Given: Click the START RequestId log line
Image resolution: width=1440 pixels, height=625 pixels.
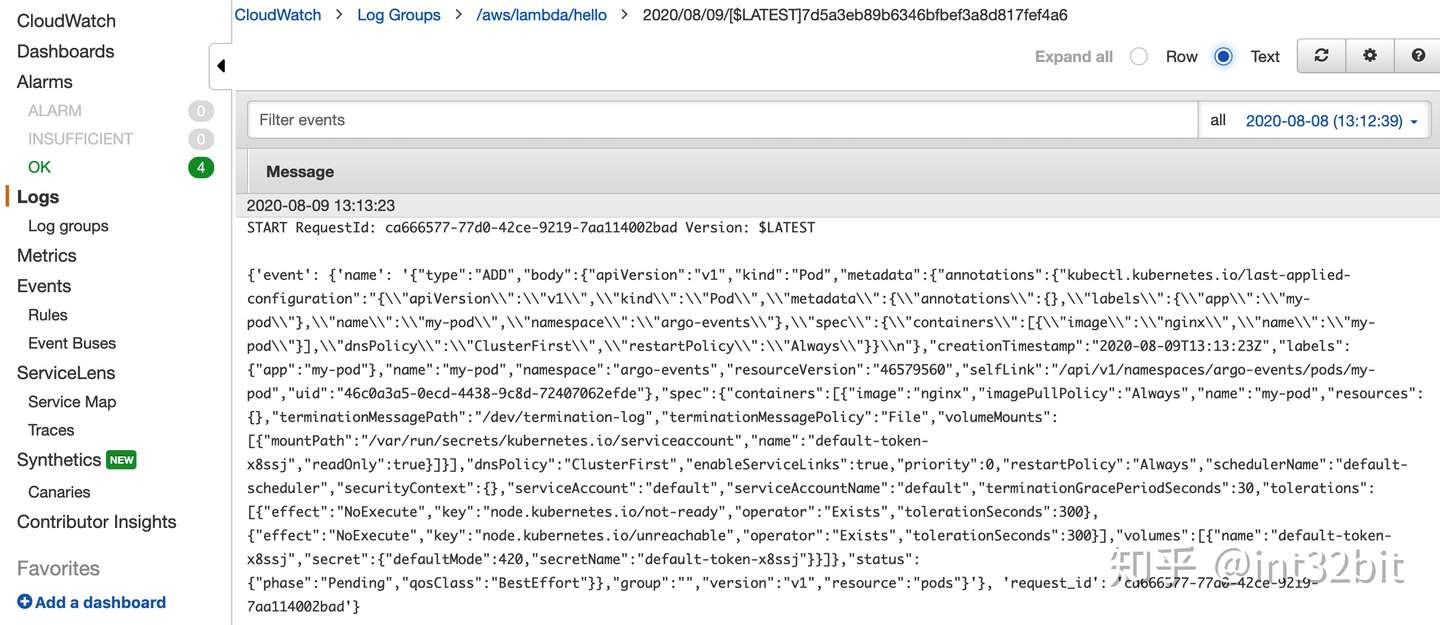Looking at the screenshot, I should tap(531, 228).
